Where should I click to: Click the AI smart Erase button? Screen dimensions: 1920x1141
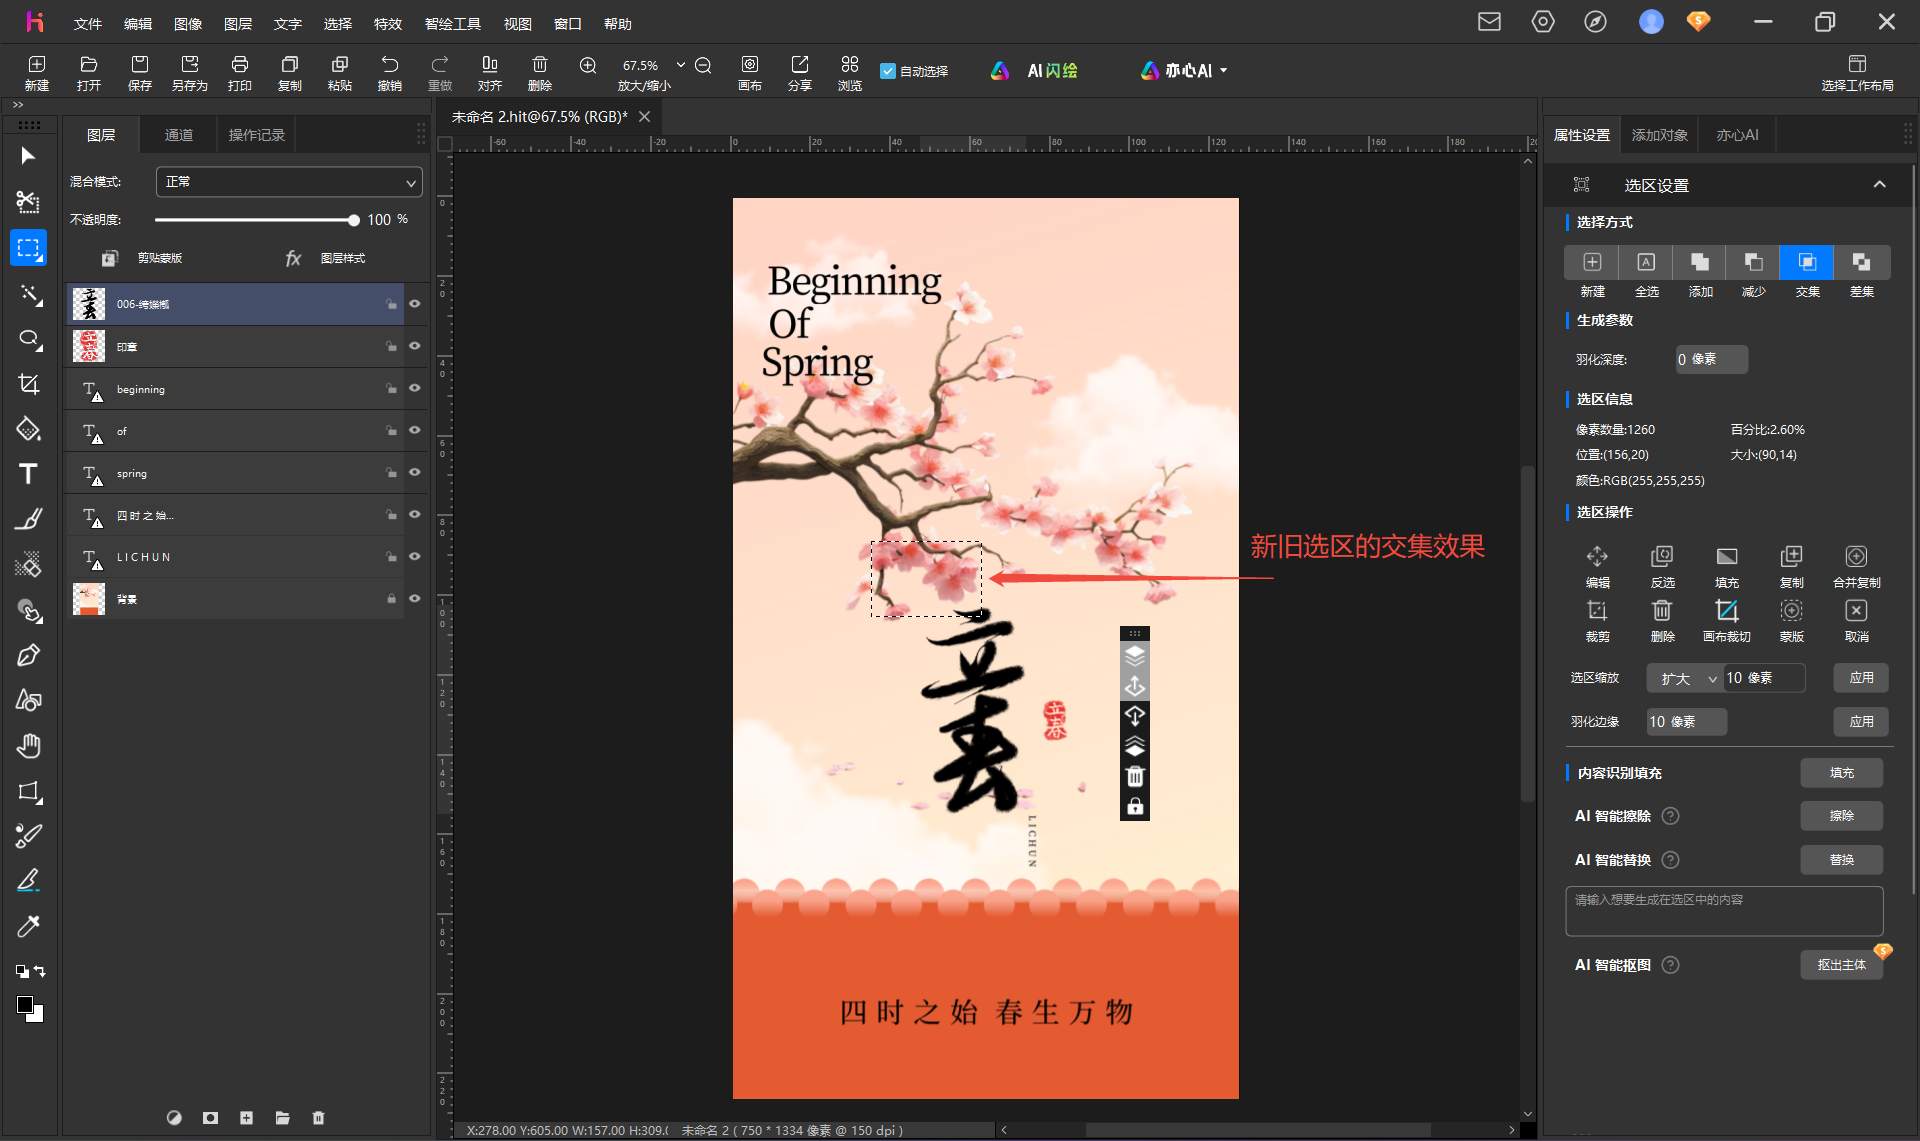click(1841, 816)
